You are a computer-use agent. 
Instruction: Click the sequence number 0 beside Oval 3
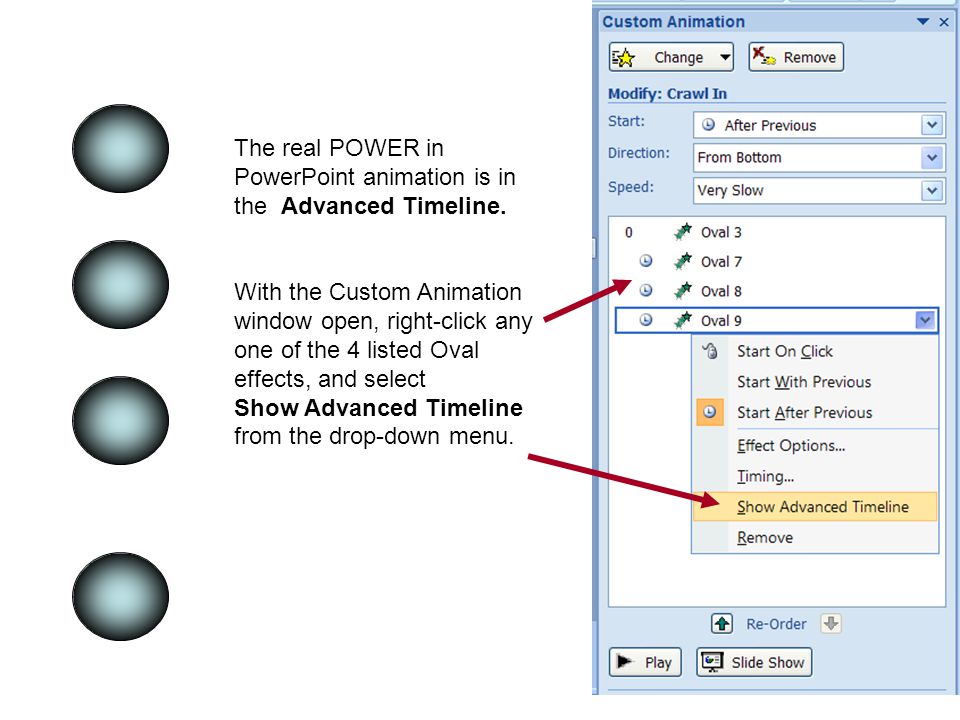(629, 233)
